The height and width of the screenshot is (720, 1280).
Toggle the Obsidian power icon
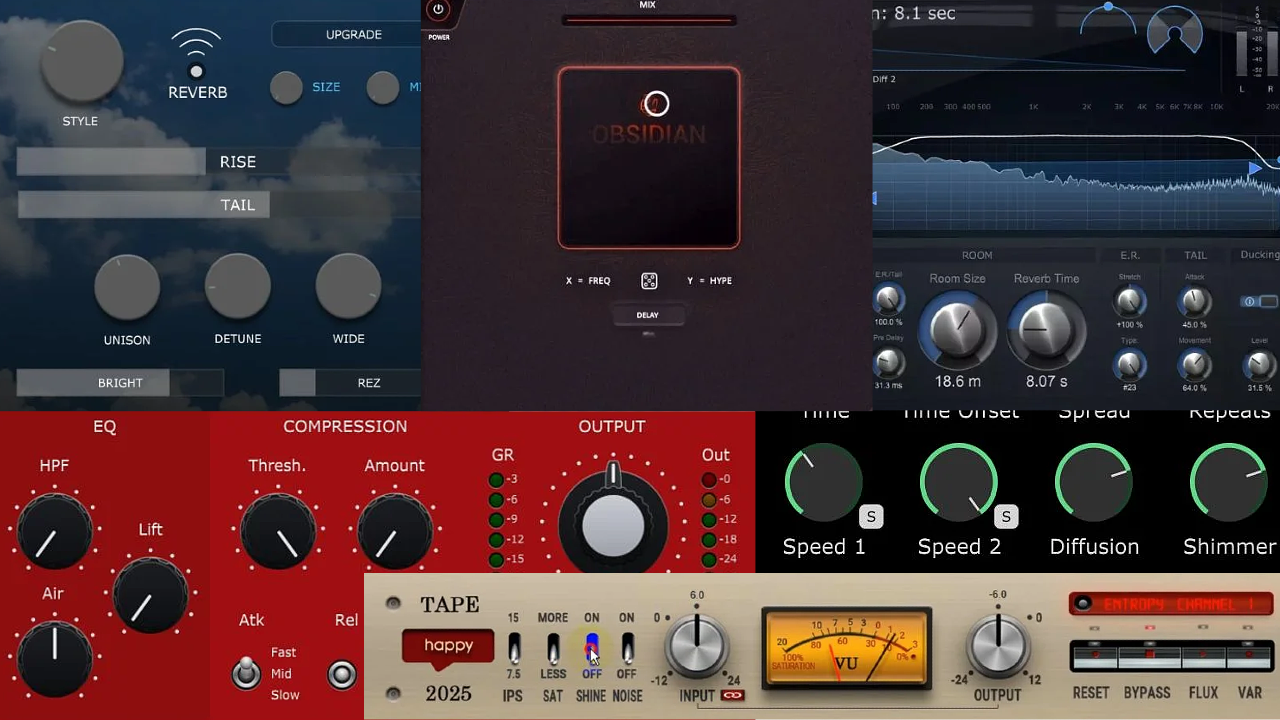point(438,7)
